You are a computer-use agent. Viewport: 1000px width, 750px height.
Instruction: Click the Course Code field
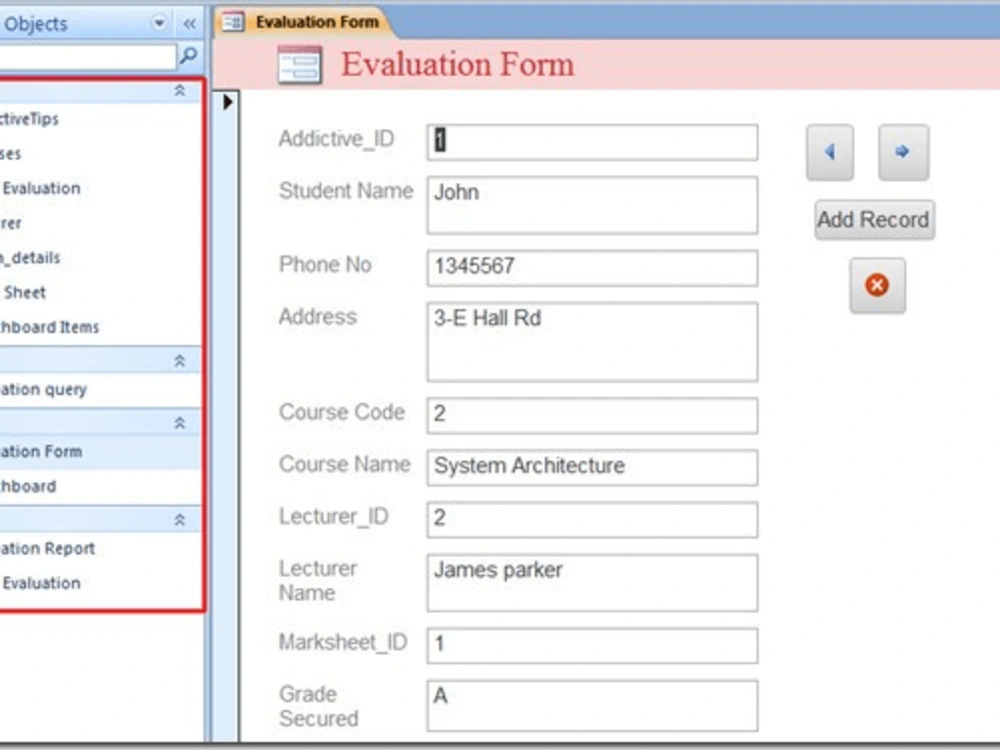(x=592, y=415)
